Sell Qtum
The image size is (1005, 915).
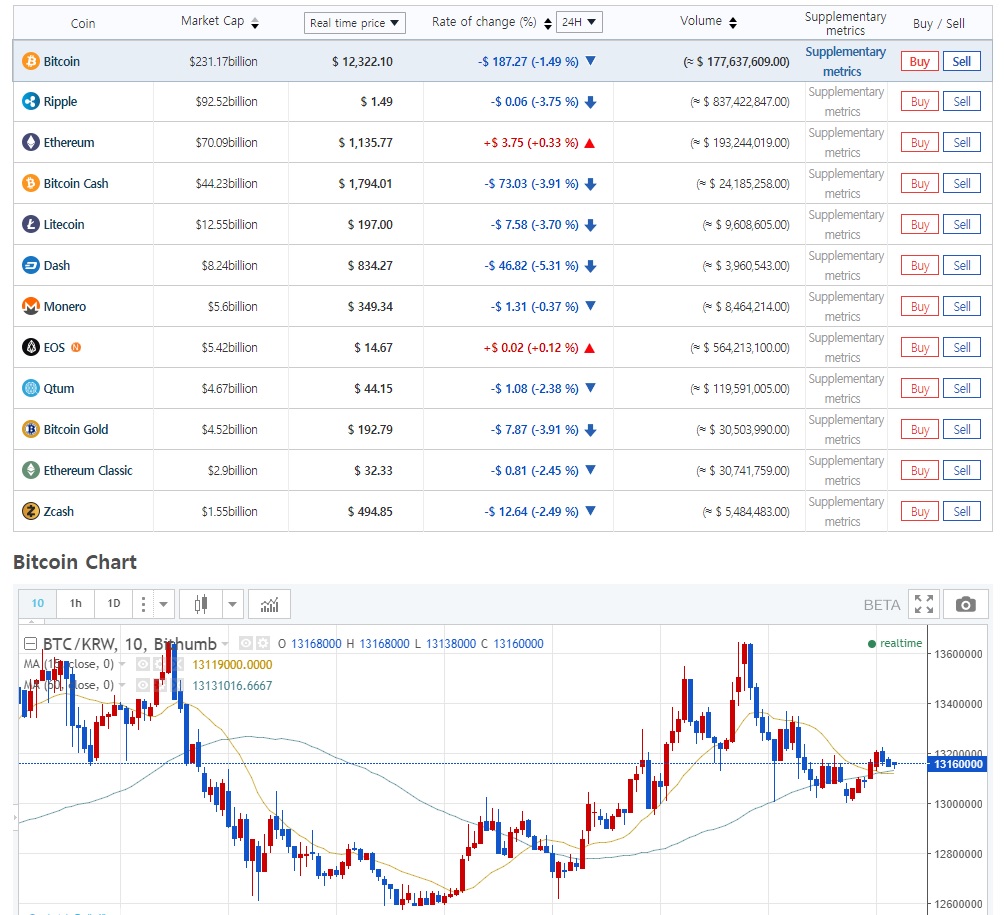coord(961,388)
